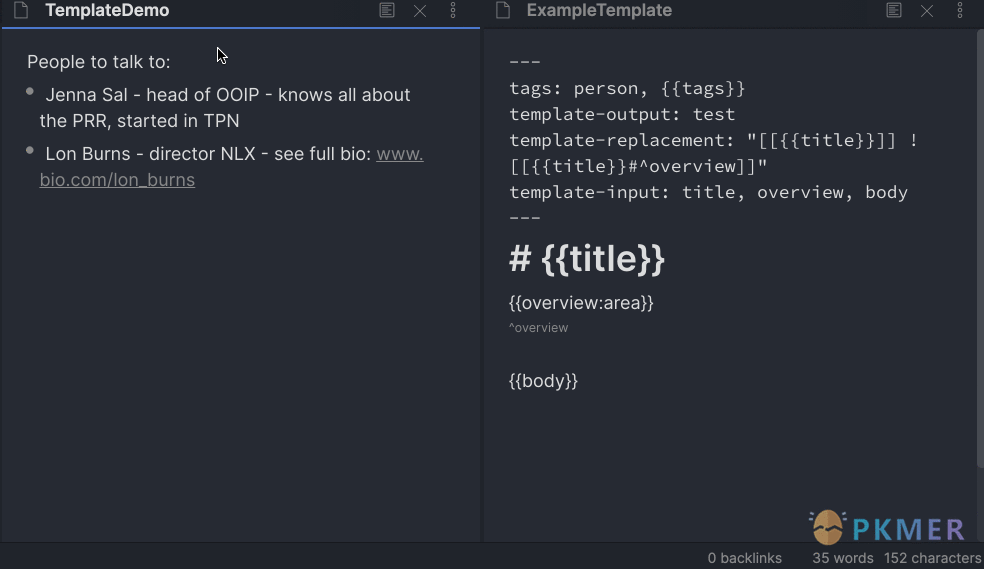
Task: Open more options for the TemplateDemo pane
Action: pyautogui.click(x=453, y=11)
